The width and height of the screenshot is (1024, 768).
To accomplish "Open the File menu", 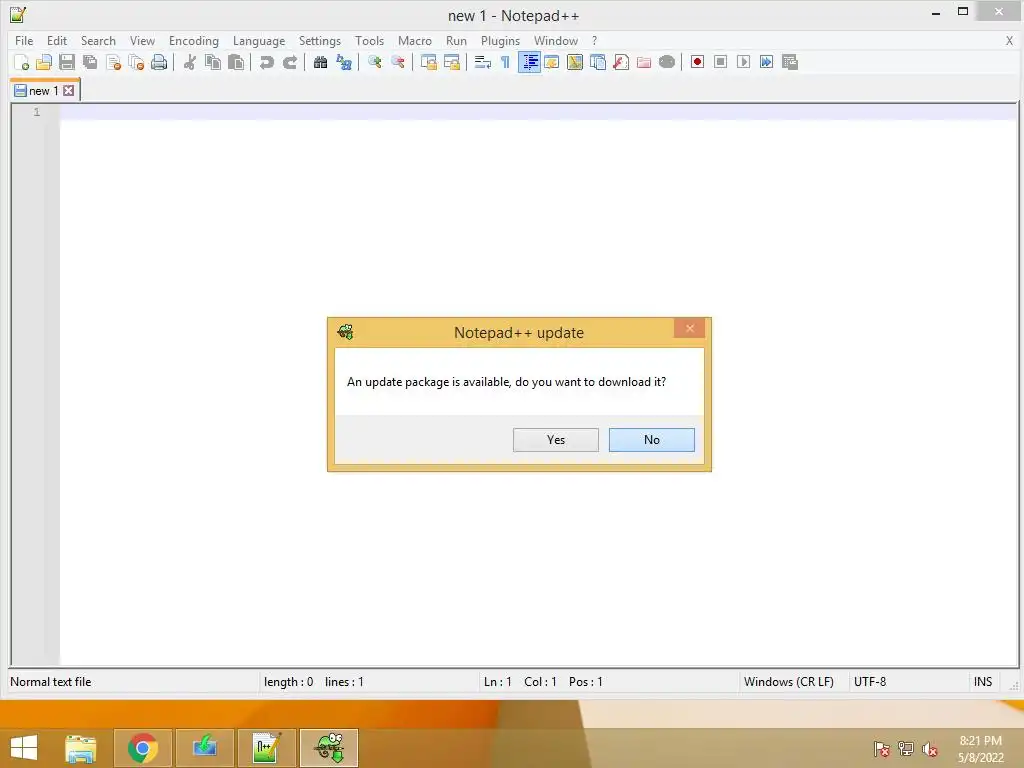I will 24,40.
